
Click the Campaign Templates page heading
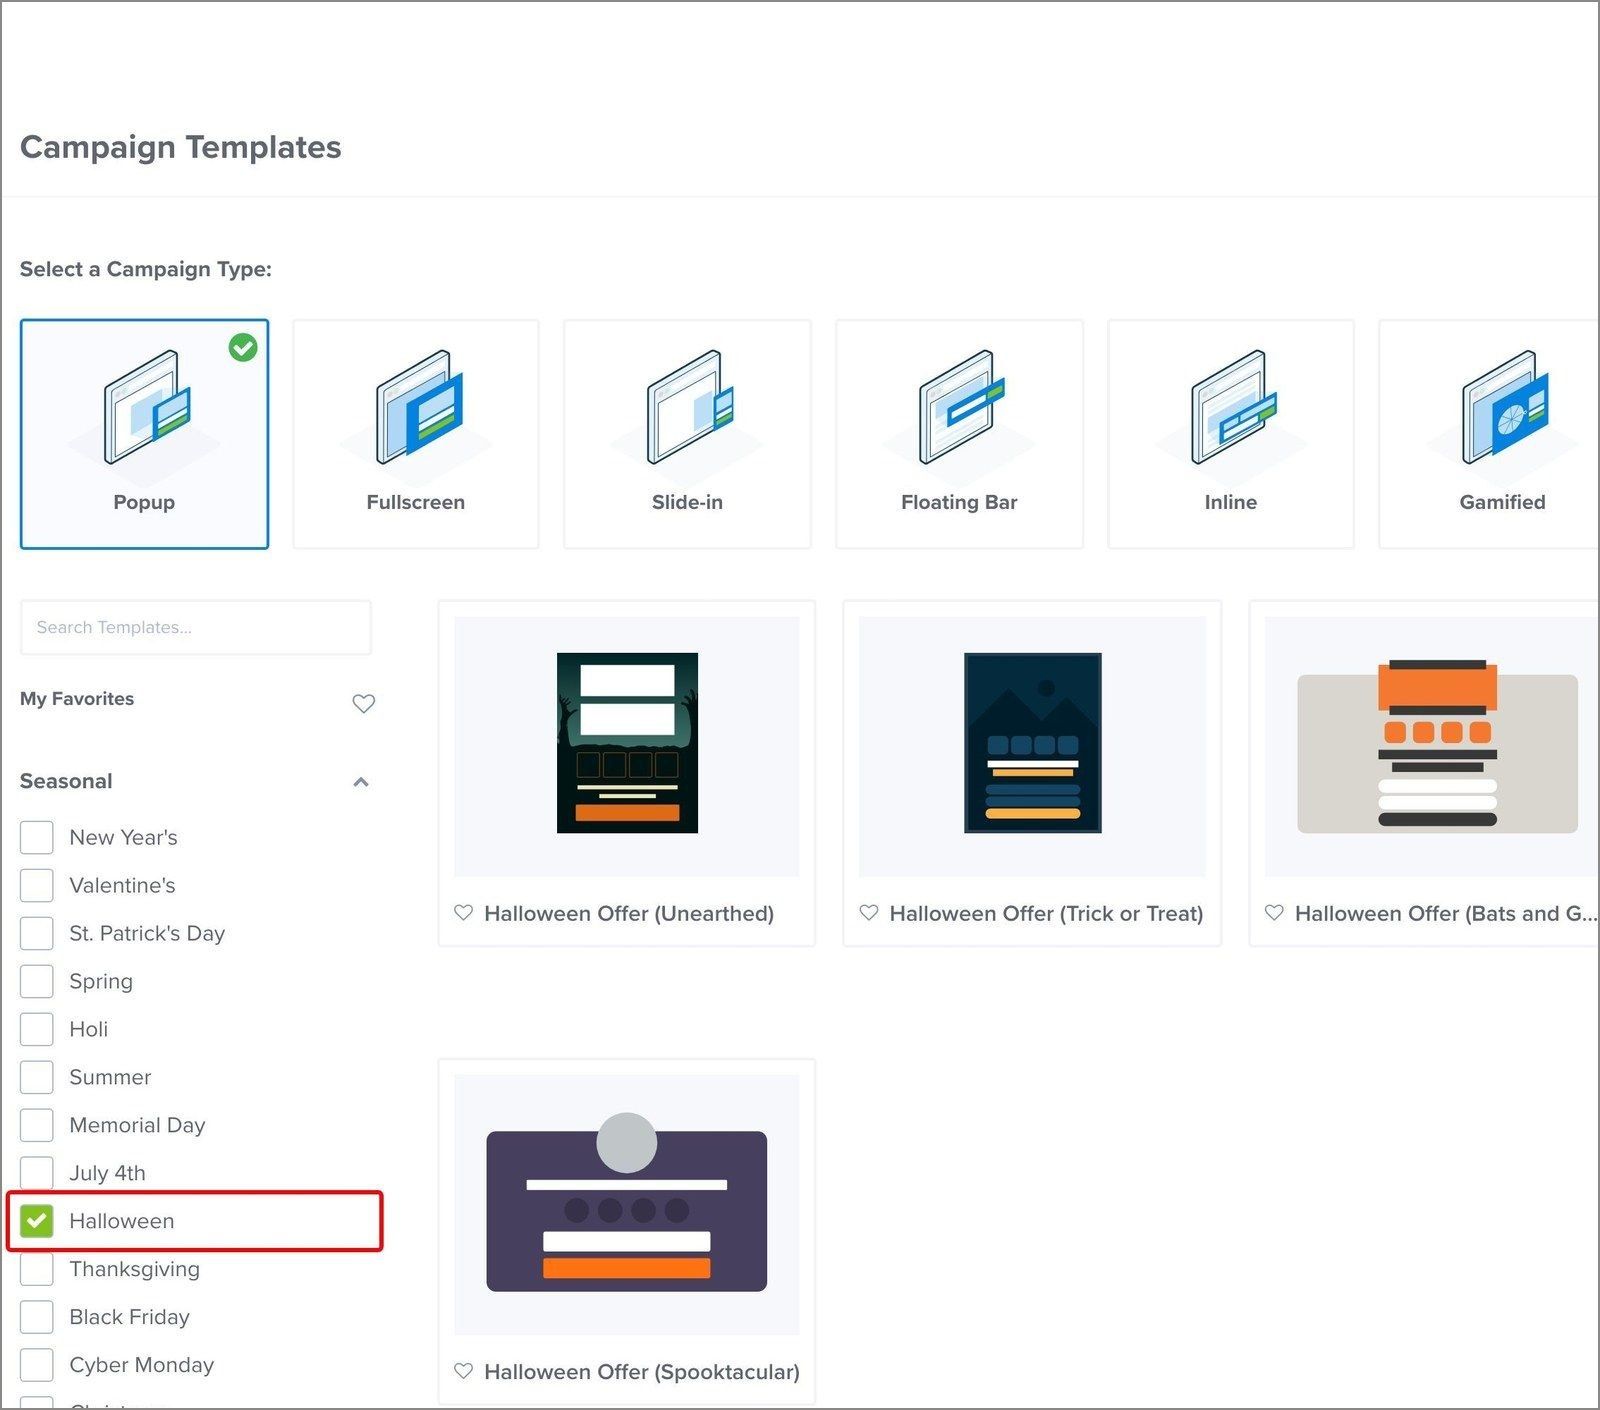(181, 147)
